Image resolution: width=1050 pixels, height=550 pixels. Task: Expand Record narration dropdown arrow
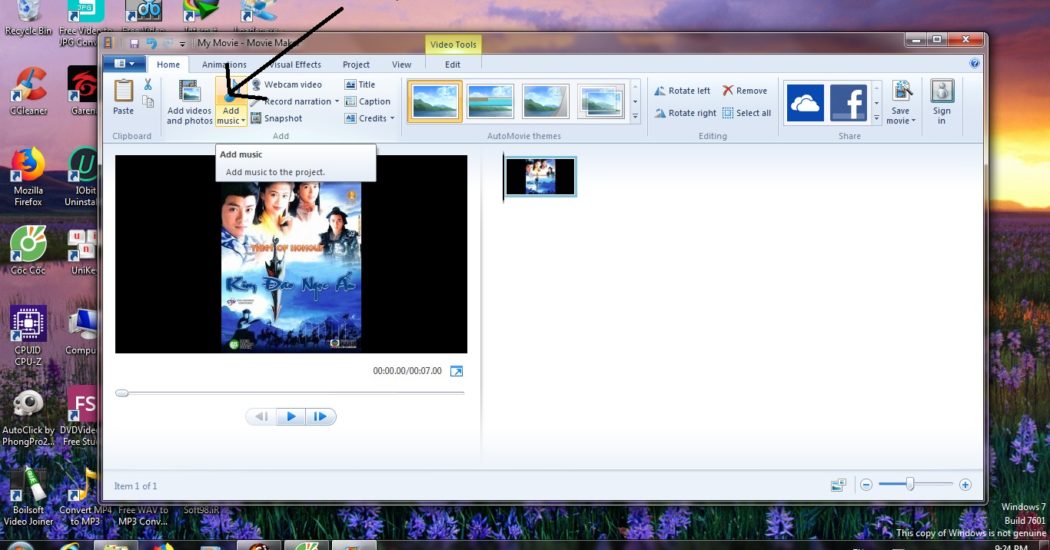[337, 102]
